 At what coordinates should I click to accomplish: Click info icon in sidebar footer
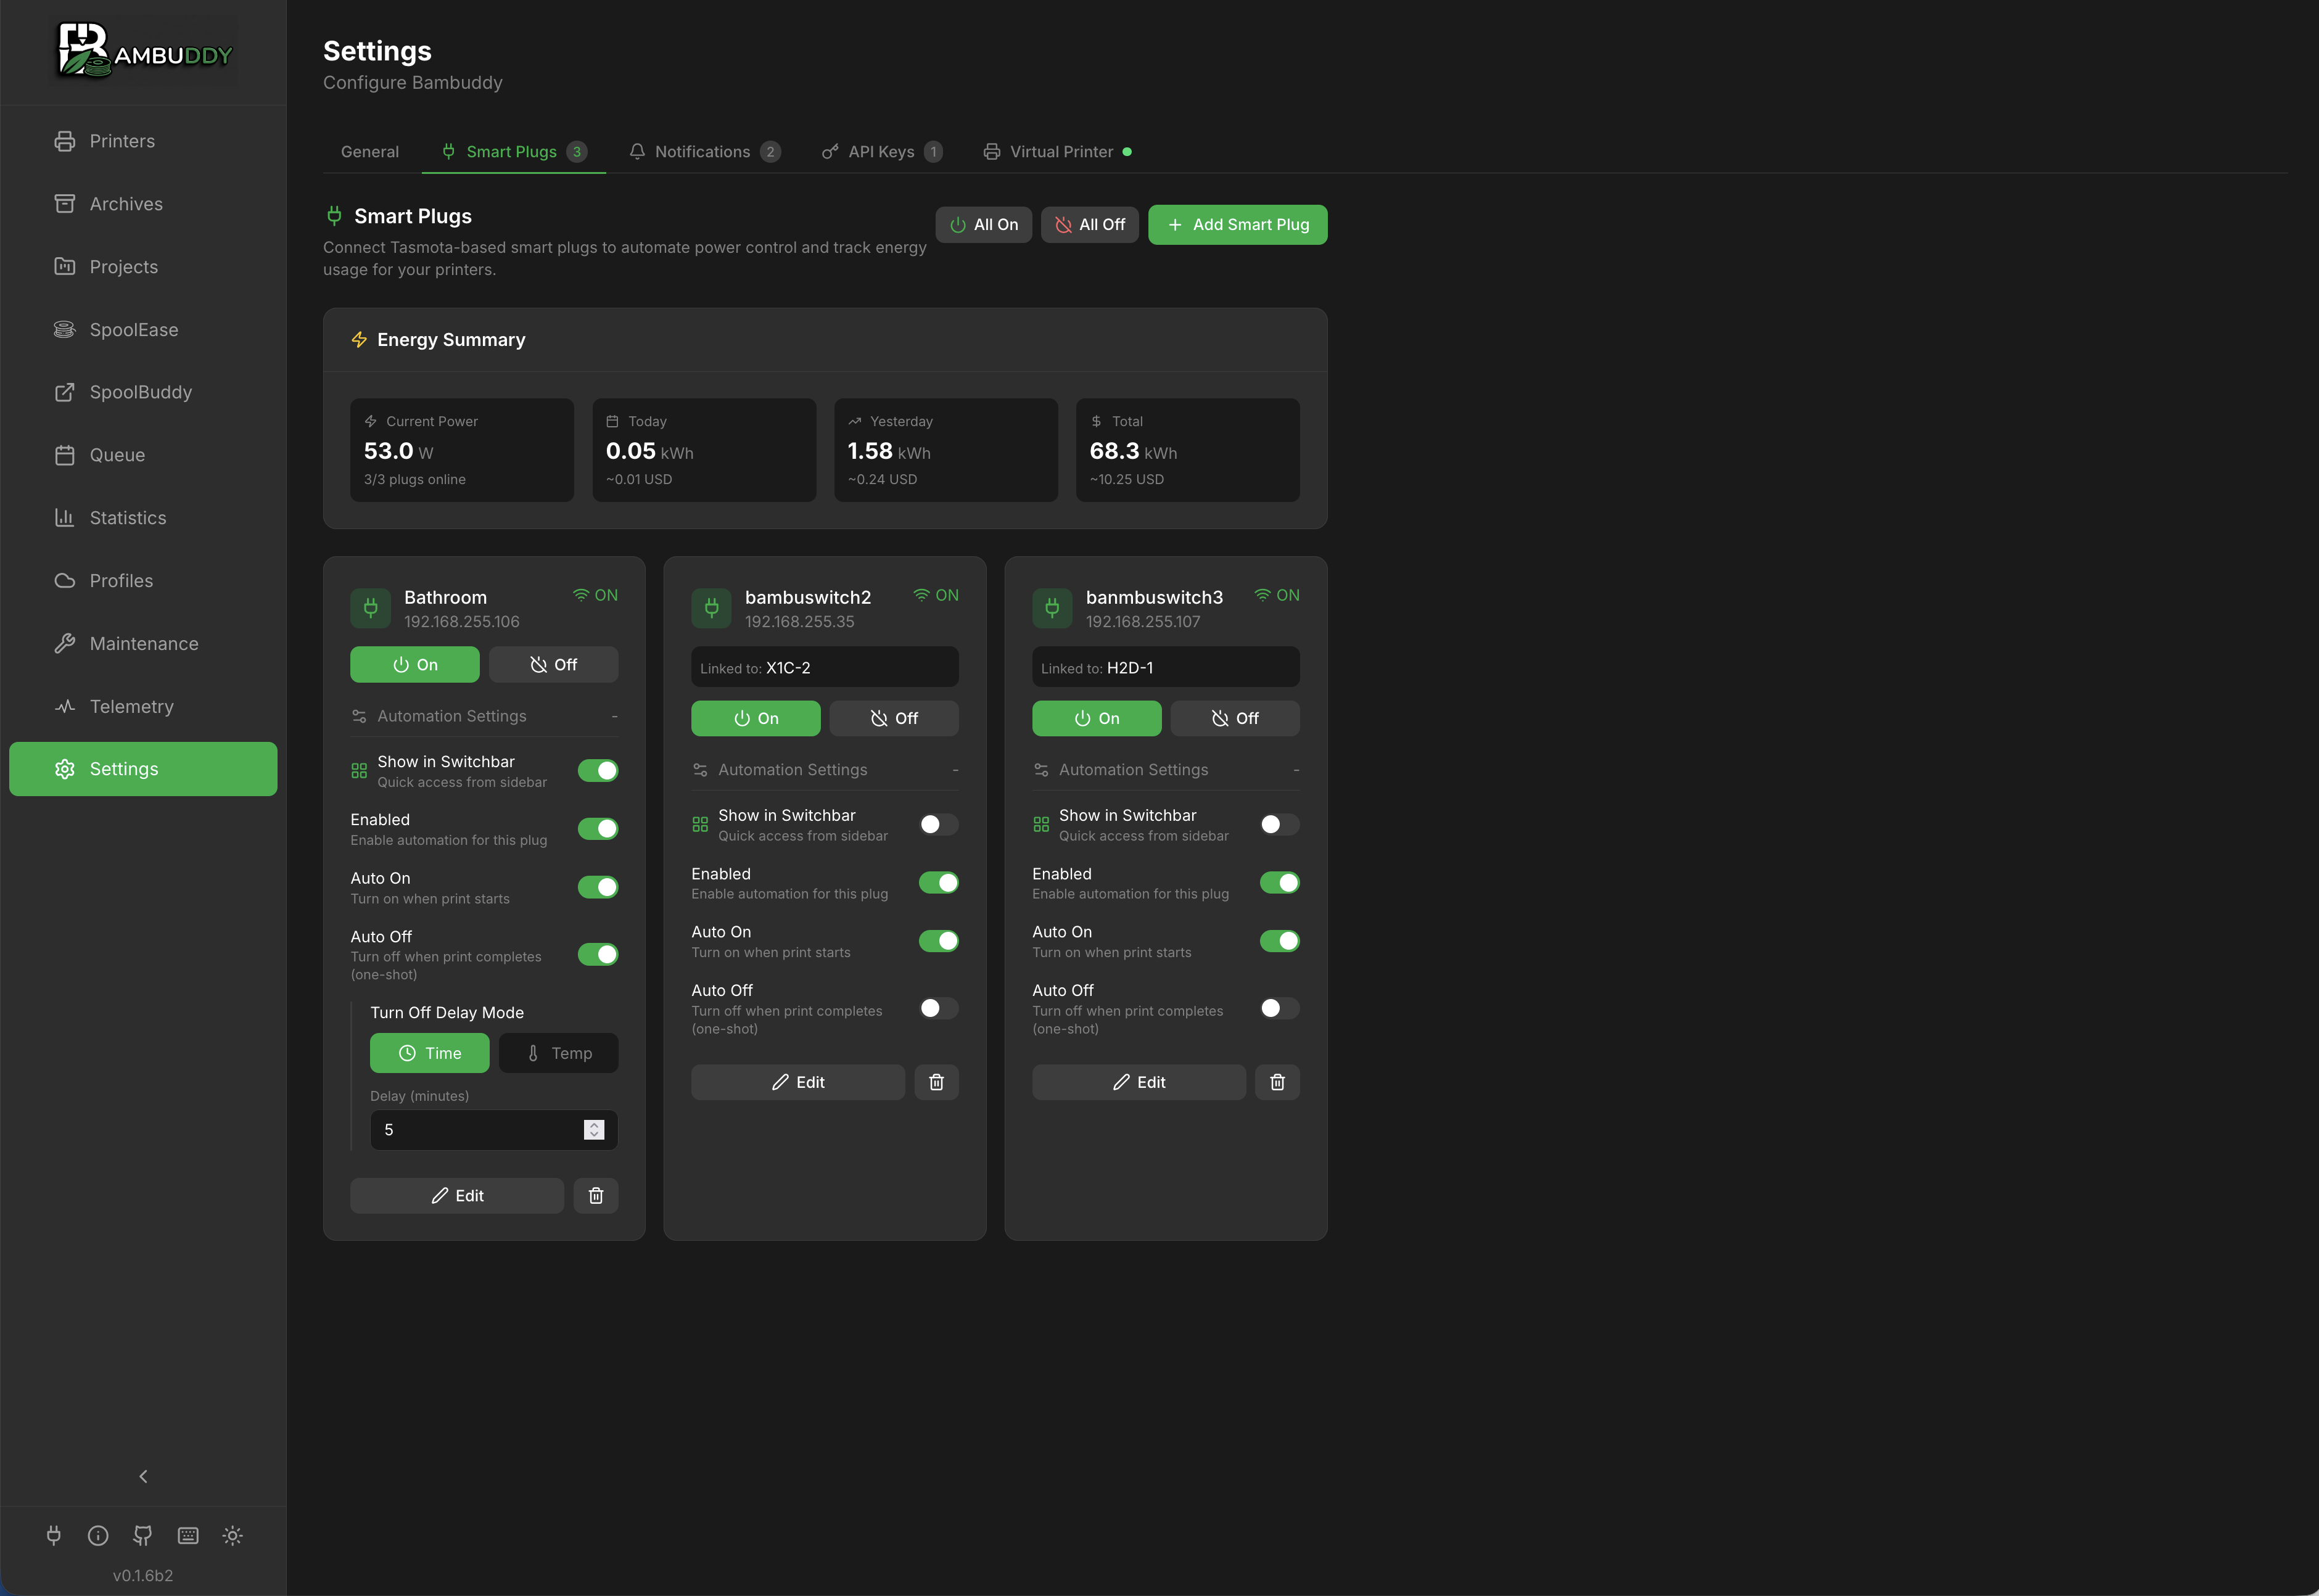click(98, 1535)
